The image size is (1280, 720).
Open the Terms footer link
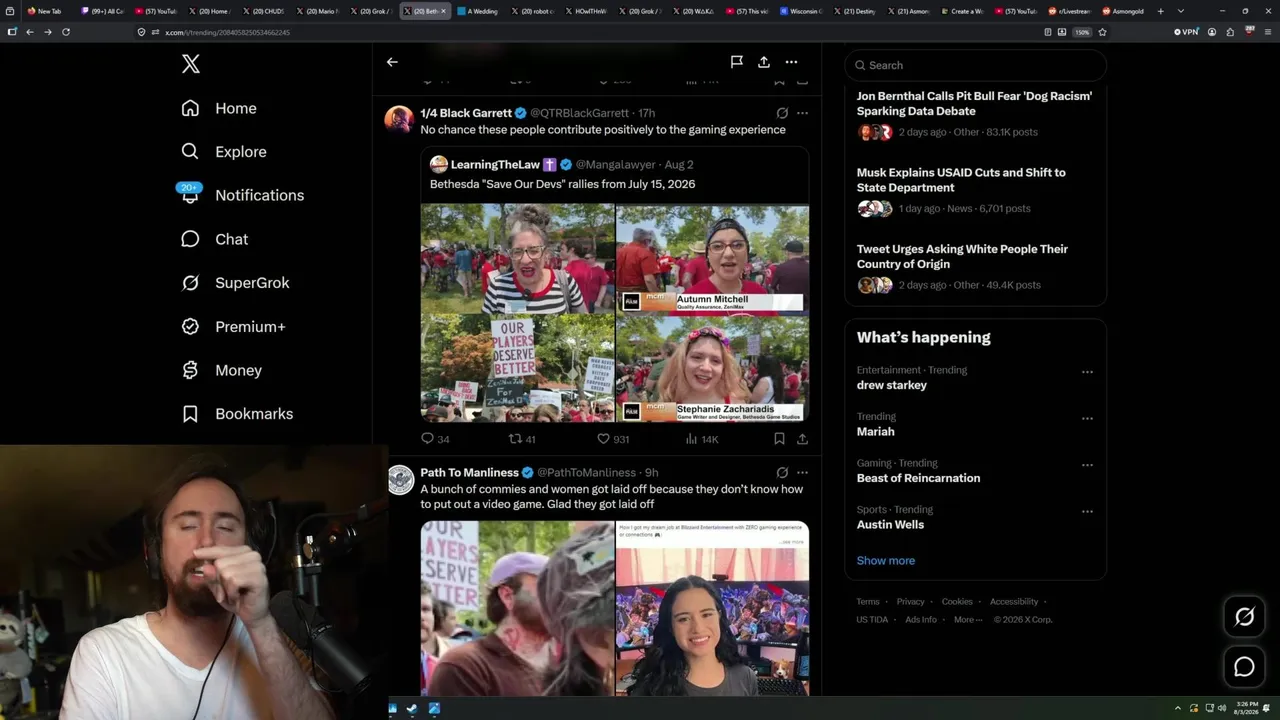pyautogui.click(x=868, y=602)
